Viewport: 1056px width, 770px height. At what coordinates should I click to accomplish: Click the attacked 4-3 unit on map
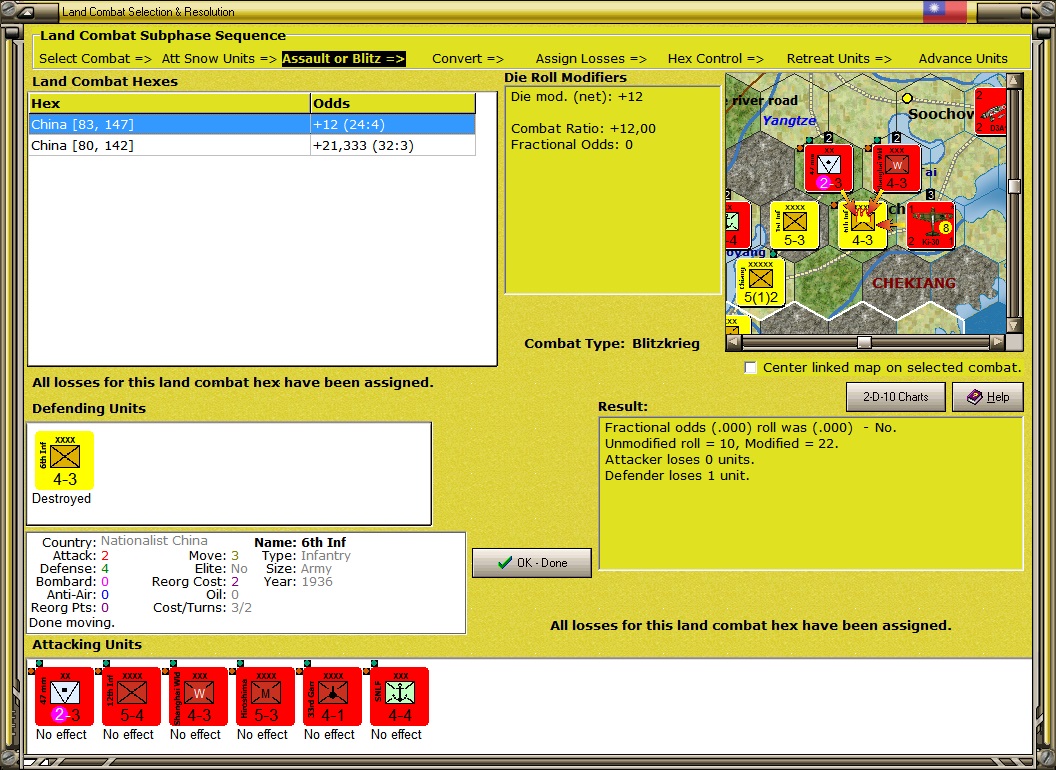pyautogui.click(x=862, y=225)
